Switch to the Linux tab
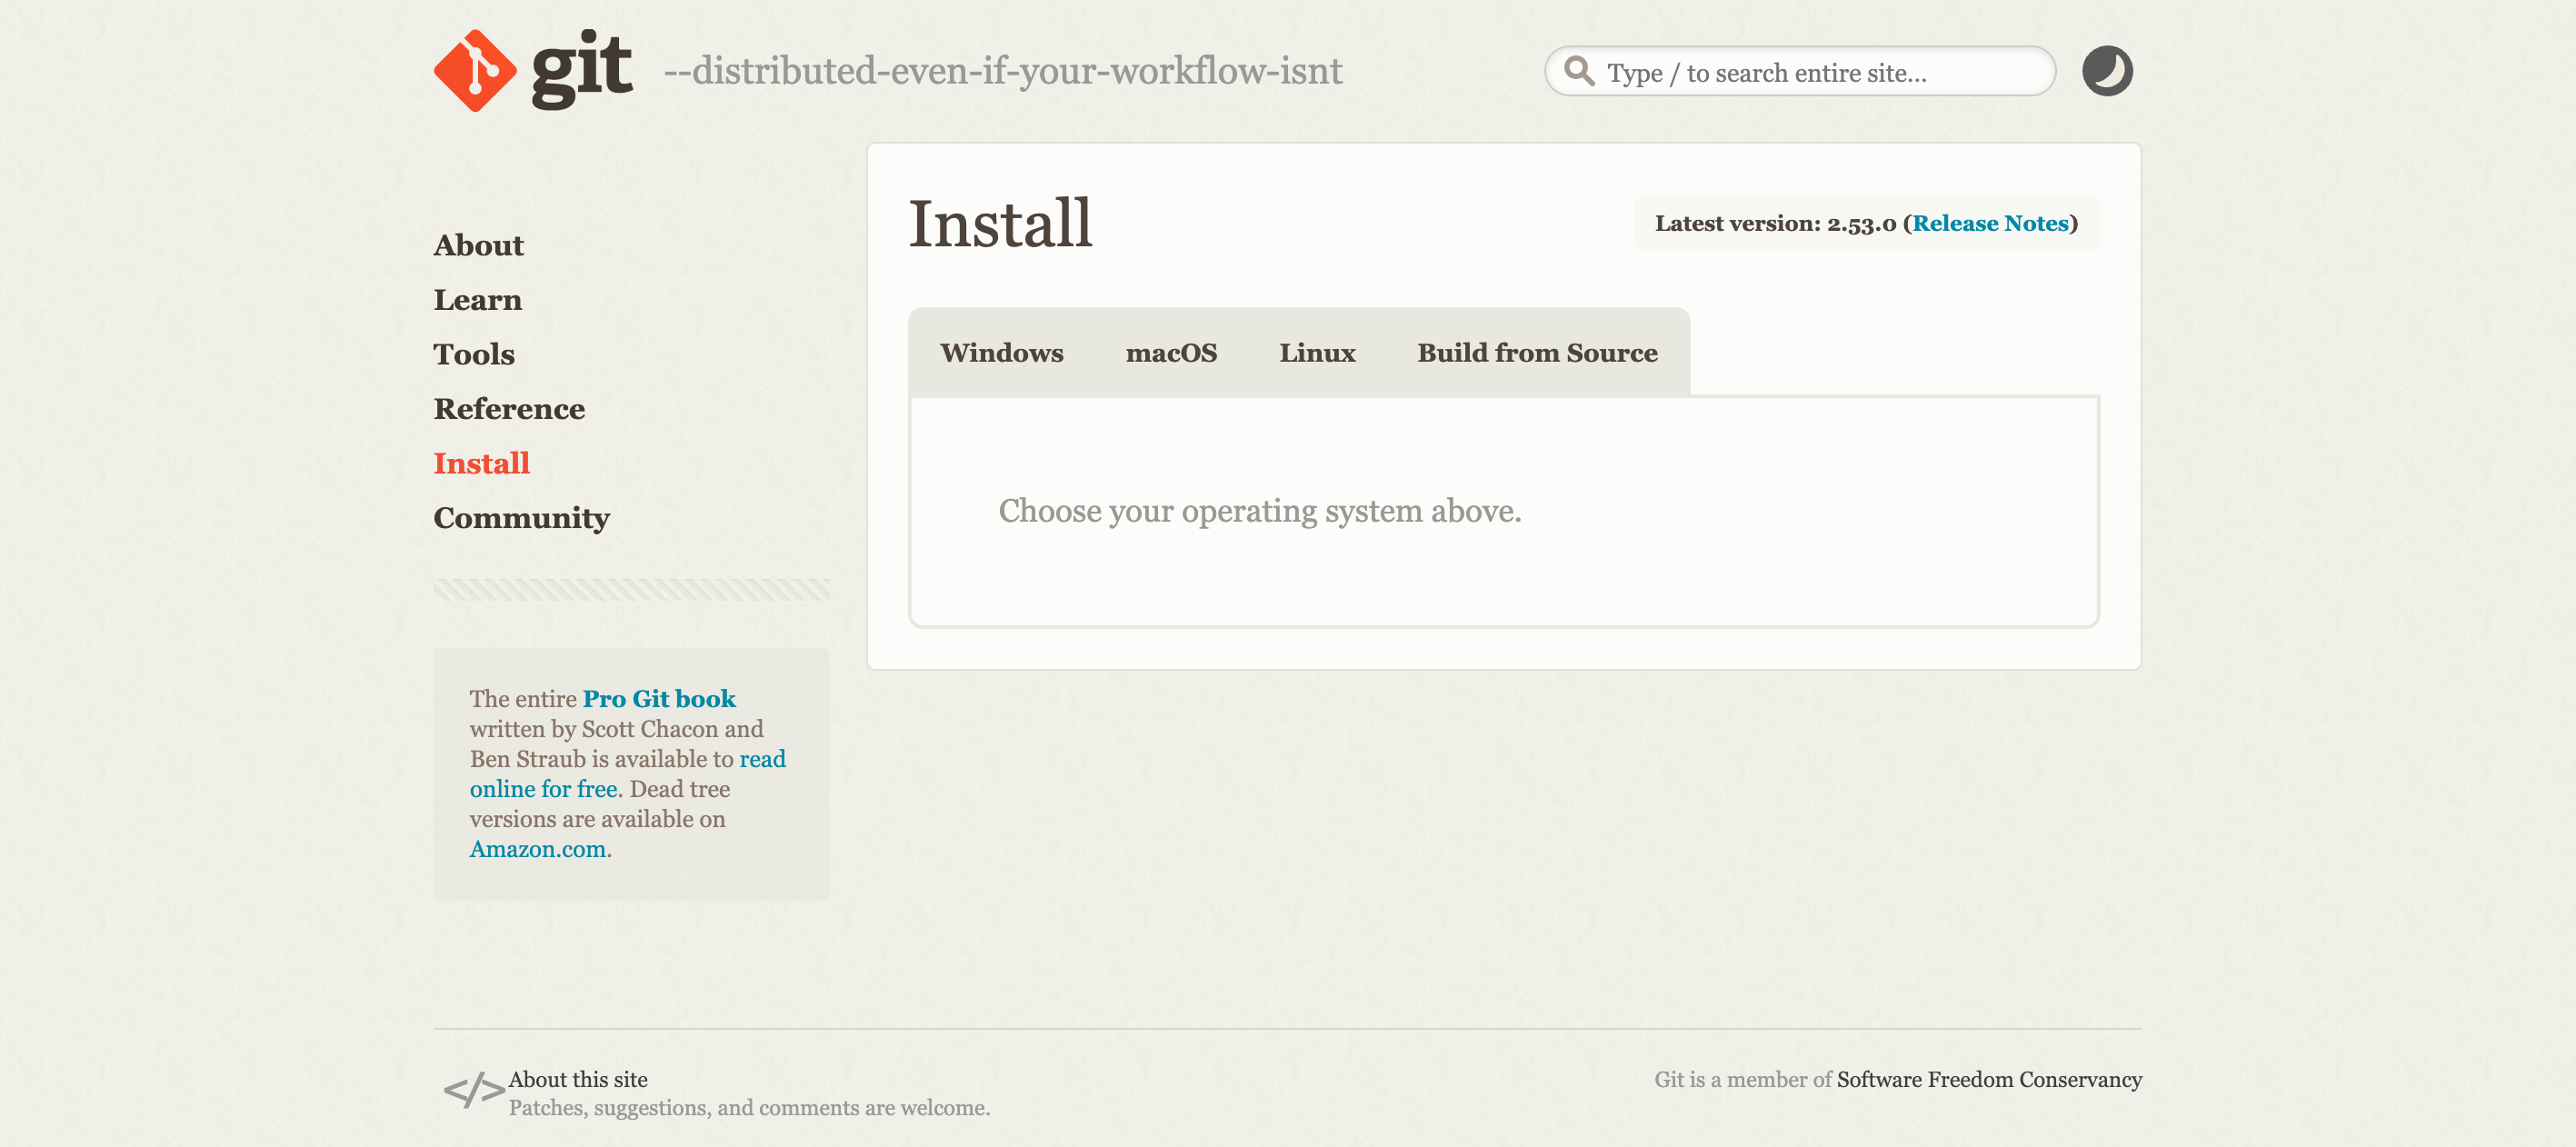The width and height of the screenshot is (2576, 1147). [x=1317, y=353]
